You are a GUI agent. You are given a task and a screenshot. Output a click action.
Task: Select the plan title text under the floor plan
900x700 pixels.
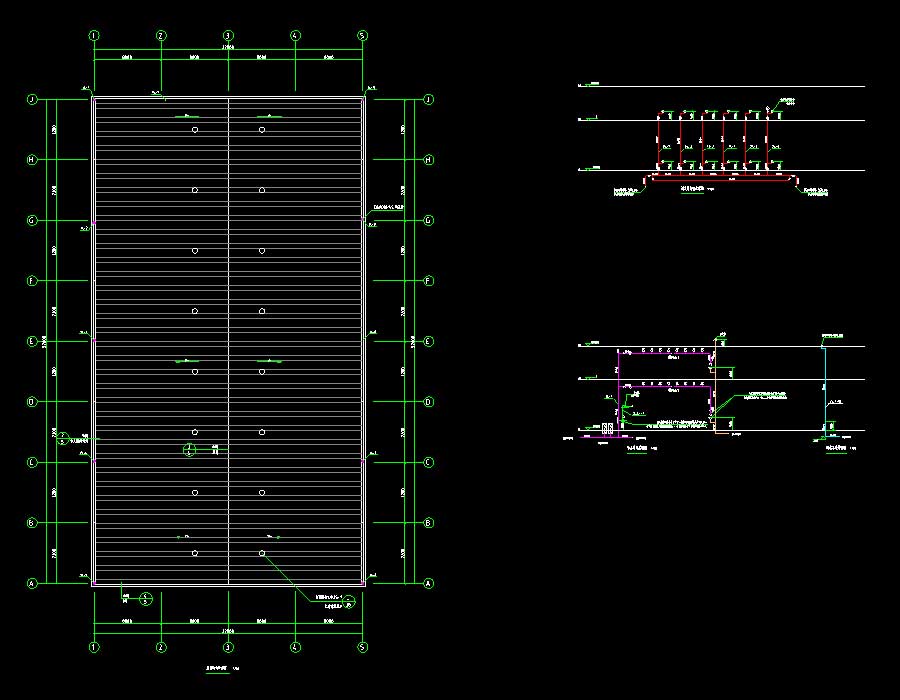coord(218,668)
